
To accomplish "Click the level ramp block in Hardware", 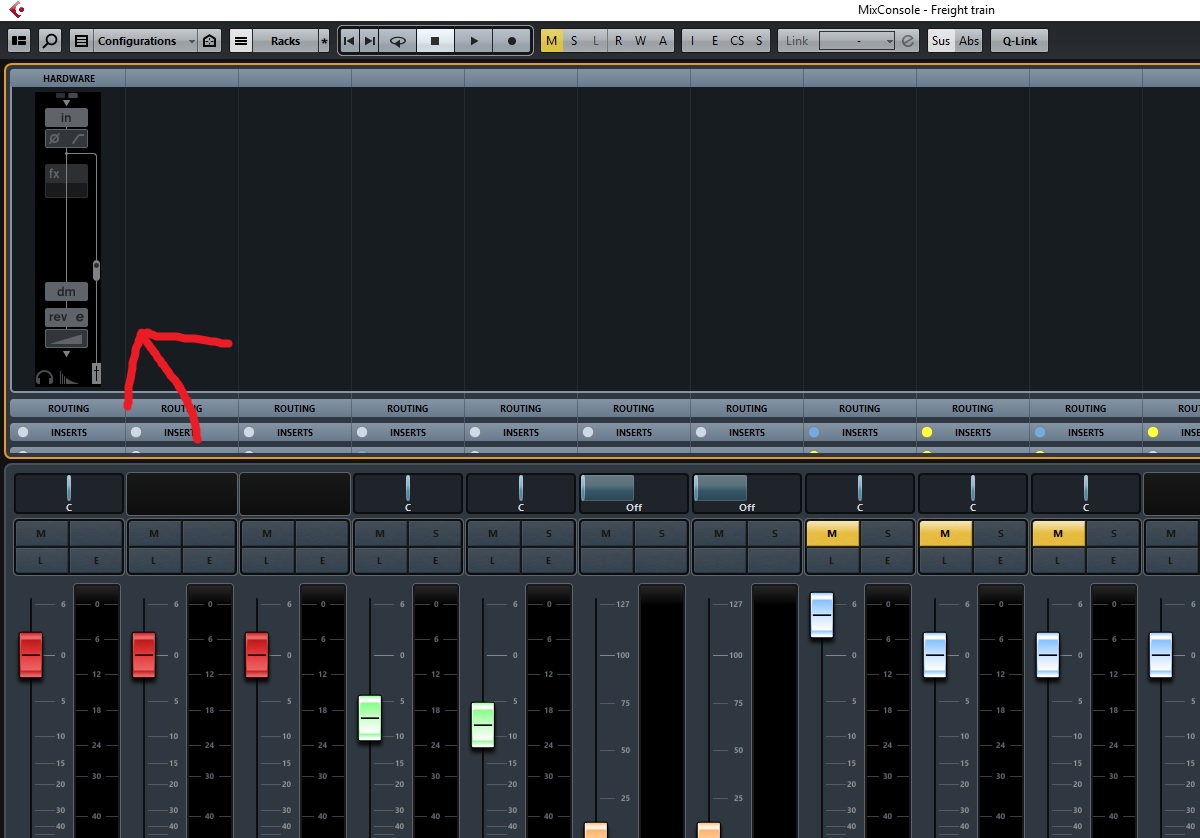I will point(66,339).
